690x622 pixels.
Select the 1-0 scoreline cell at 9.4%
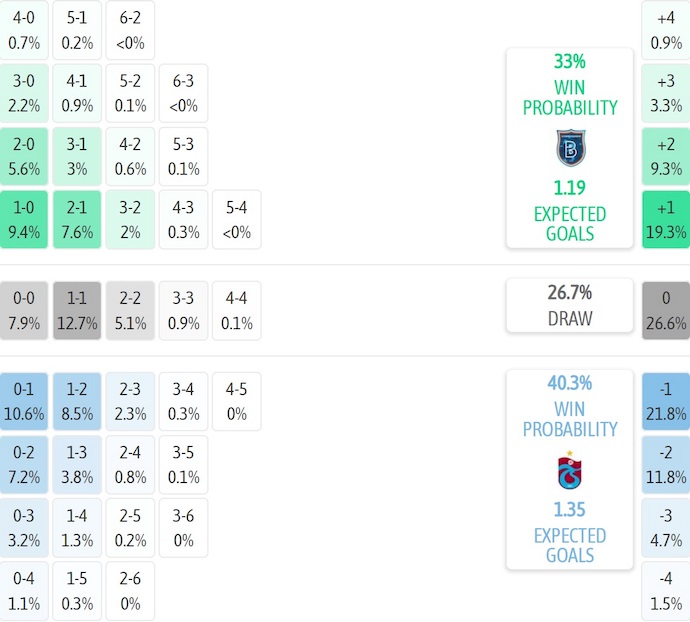click(x=24, y=220)
